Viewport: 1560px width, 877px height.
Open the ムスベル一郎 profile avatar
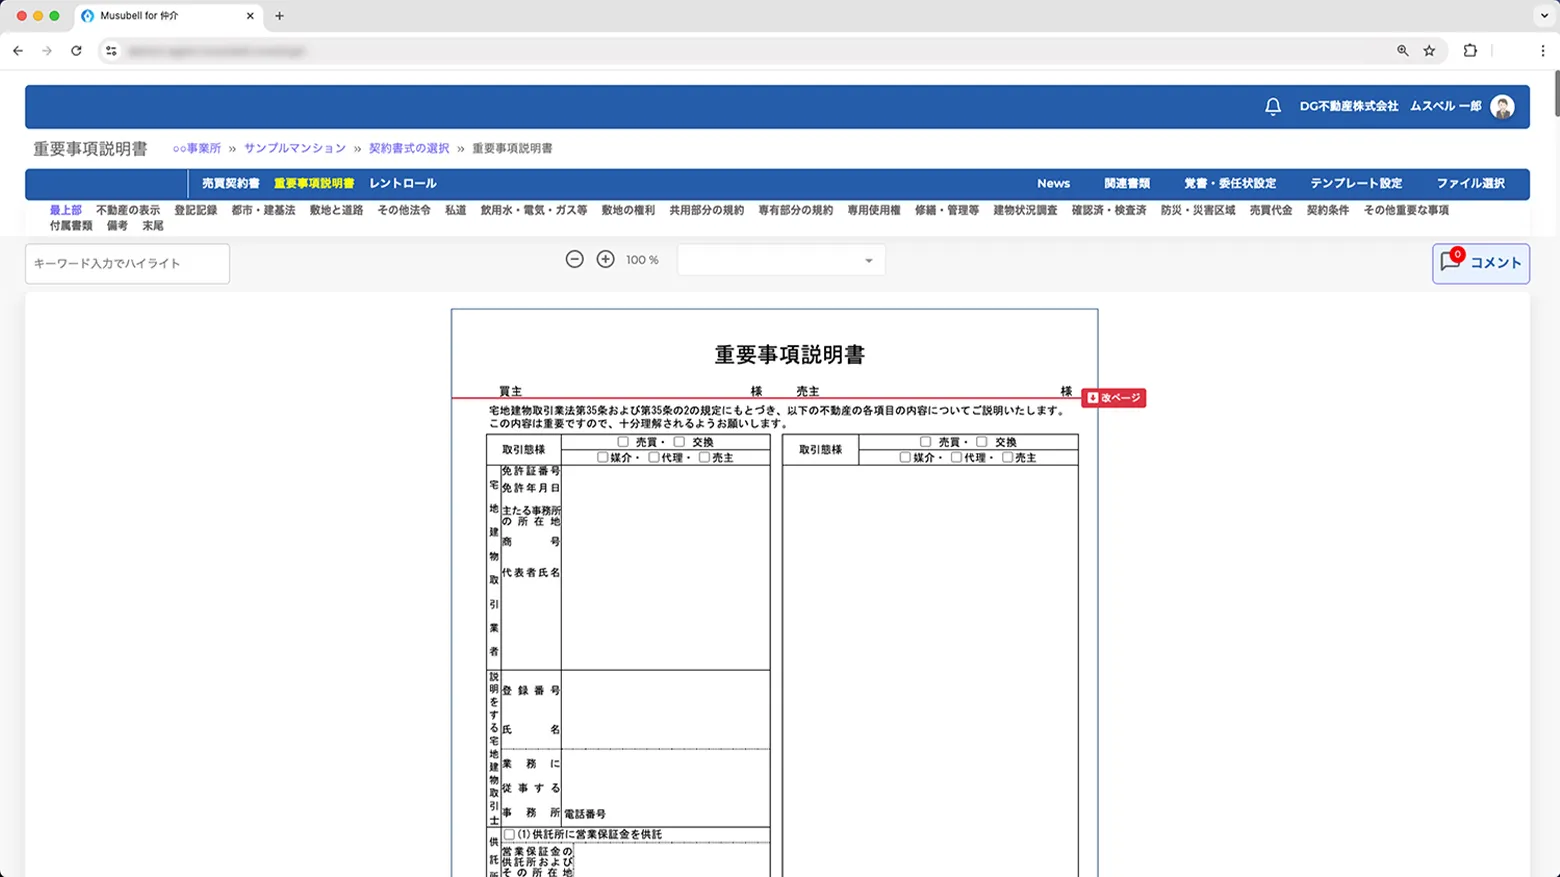point(1501,106)
